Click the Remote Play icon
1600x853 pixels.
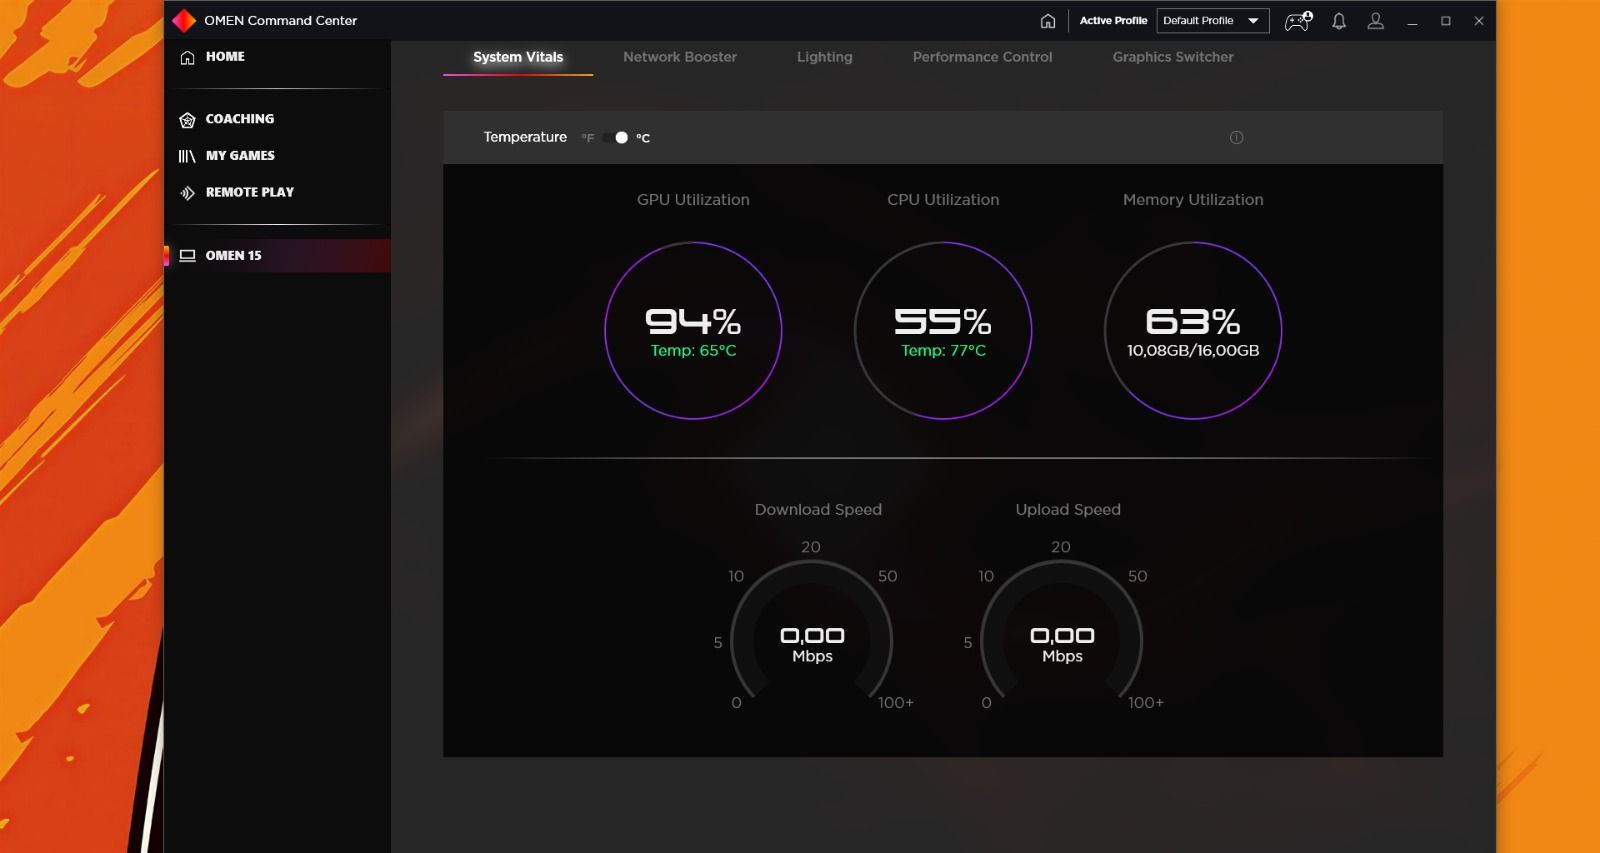187,193
